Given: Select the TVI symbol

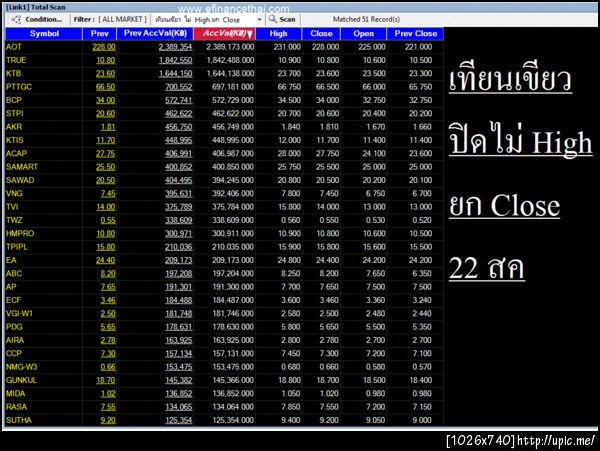Looking at the screenshot, I should pos(12,207).
